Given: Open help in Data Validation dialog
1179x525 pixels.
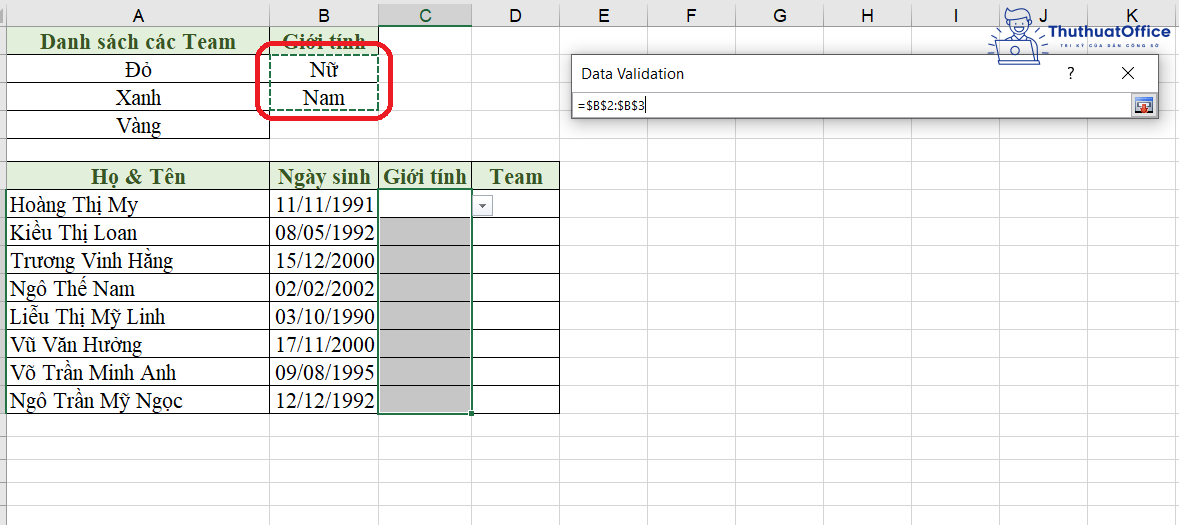Looking at the screenshot, I should [x=1071, y=73].
